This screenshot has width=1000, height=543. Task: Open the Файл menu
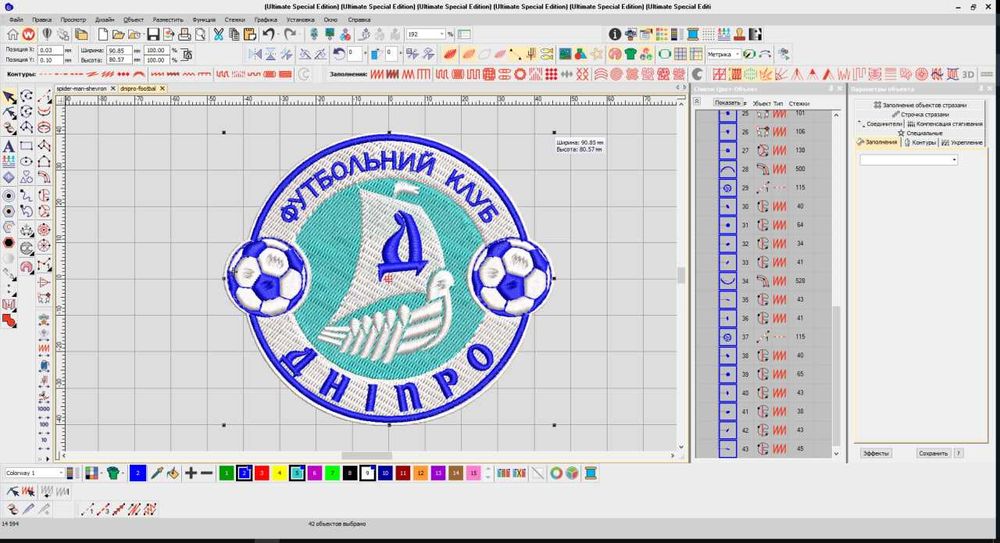click(x=16, y=20)
